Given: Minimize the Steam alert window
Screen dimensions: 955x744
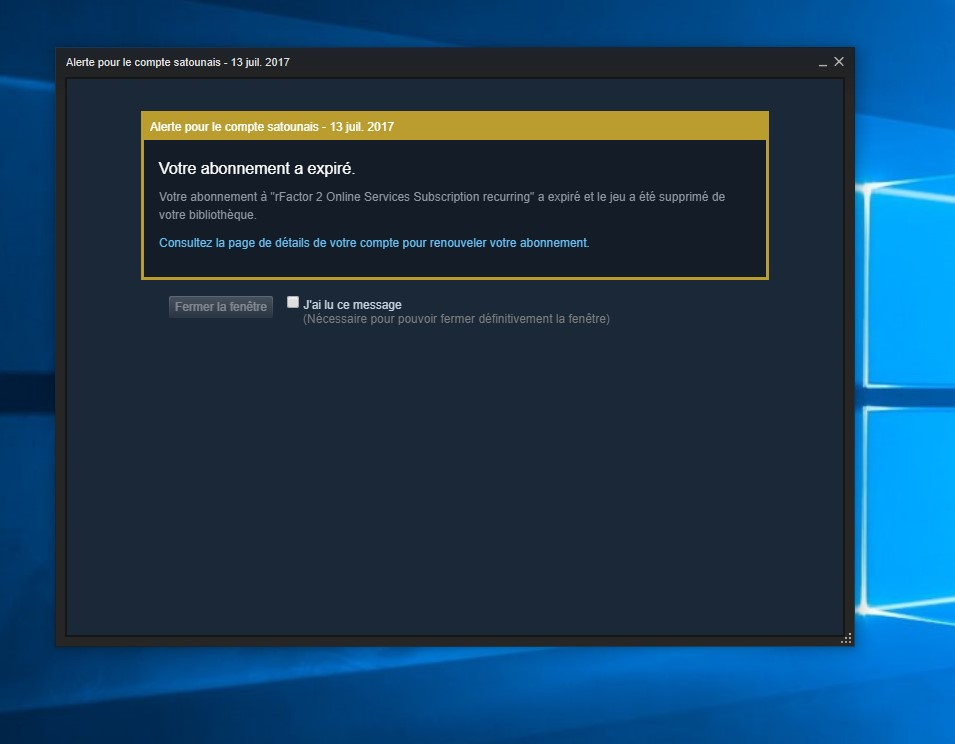Looking at the screenshot, I should click(823, 63).
